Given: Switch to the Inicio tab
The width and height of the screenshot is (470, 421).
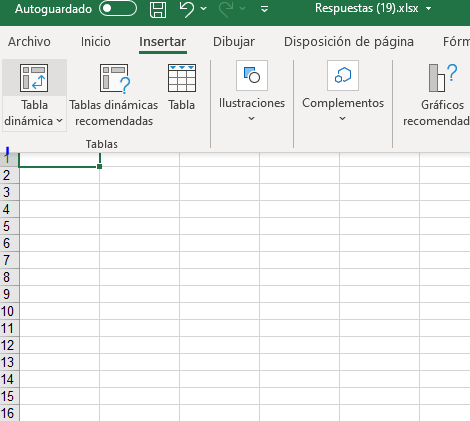Looking at the screenshot, I should click(x=96, y=42).
